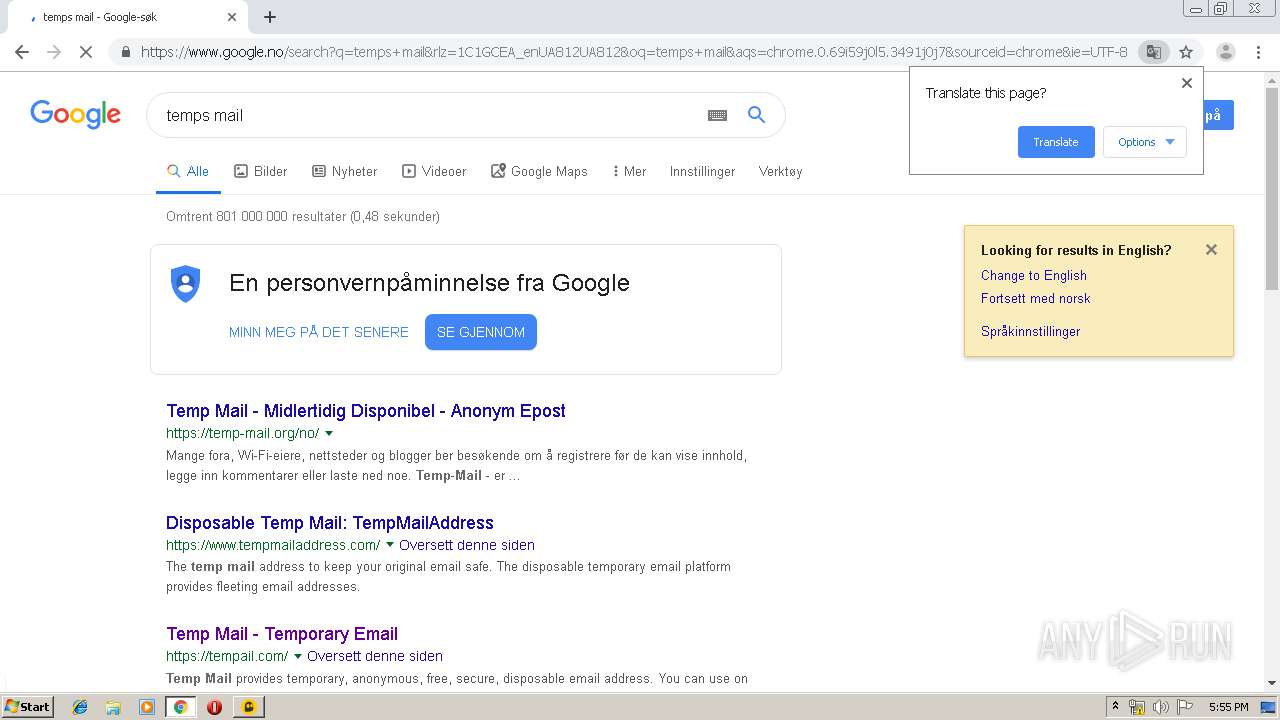Click the Google logo
The height and width of the screenshot is (720, 1280).
tap(75, 114)
